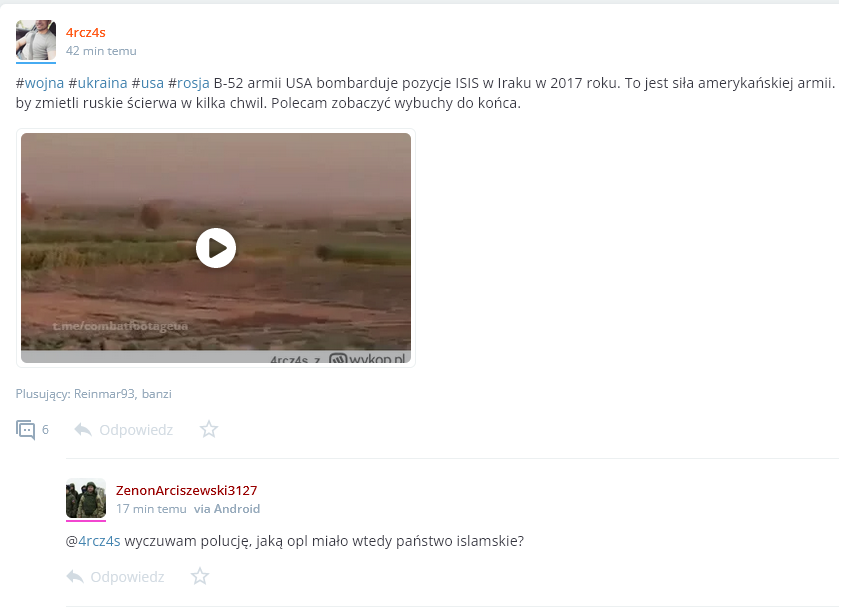Screen dimensions: 841x613
Task: Play the embedded B-52 bombing video
Action: coord(216,248)
